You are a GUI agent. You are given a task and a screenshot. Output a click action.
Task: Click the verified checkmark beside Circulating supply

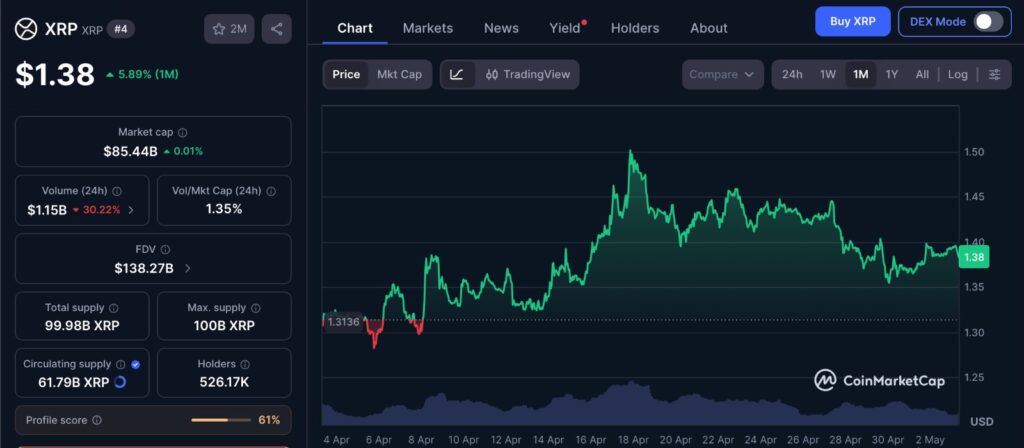135,364
